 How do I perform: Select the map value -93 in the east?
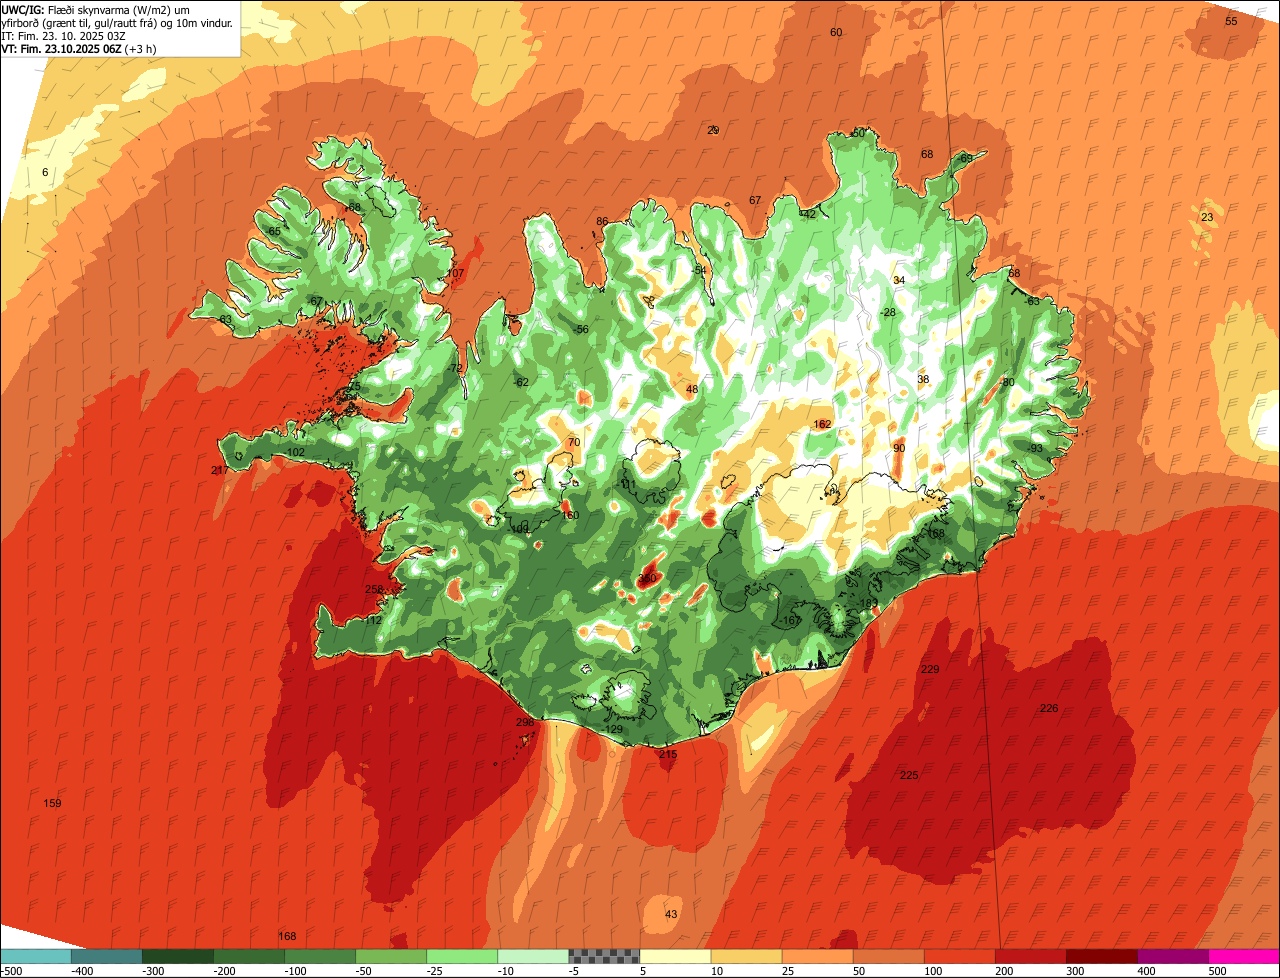pos(1034,447)
